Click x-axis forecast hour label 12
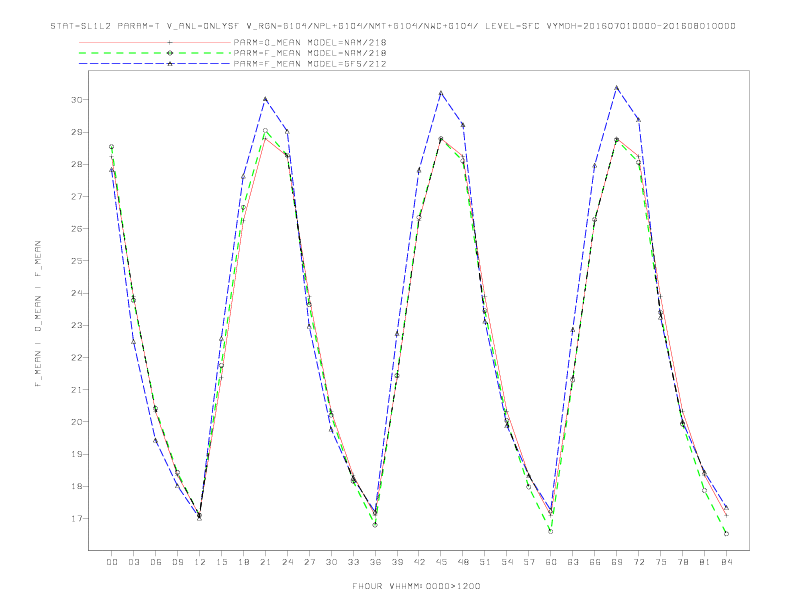 pyautogui.click(x=200, y=562)
